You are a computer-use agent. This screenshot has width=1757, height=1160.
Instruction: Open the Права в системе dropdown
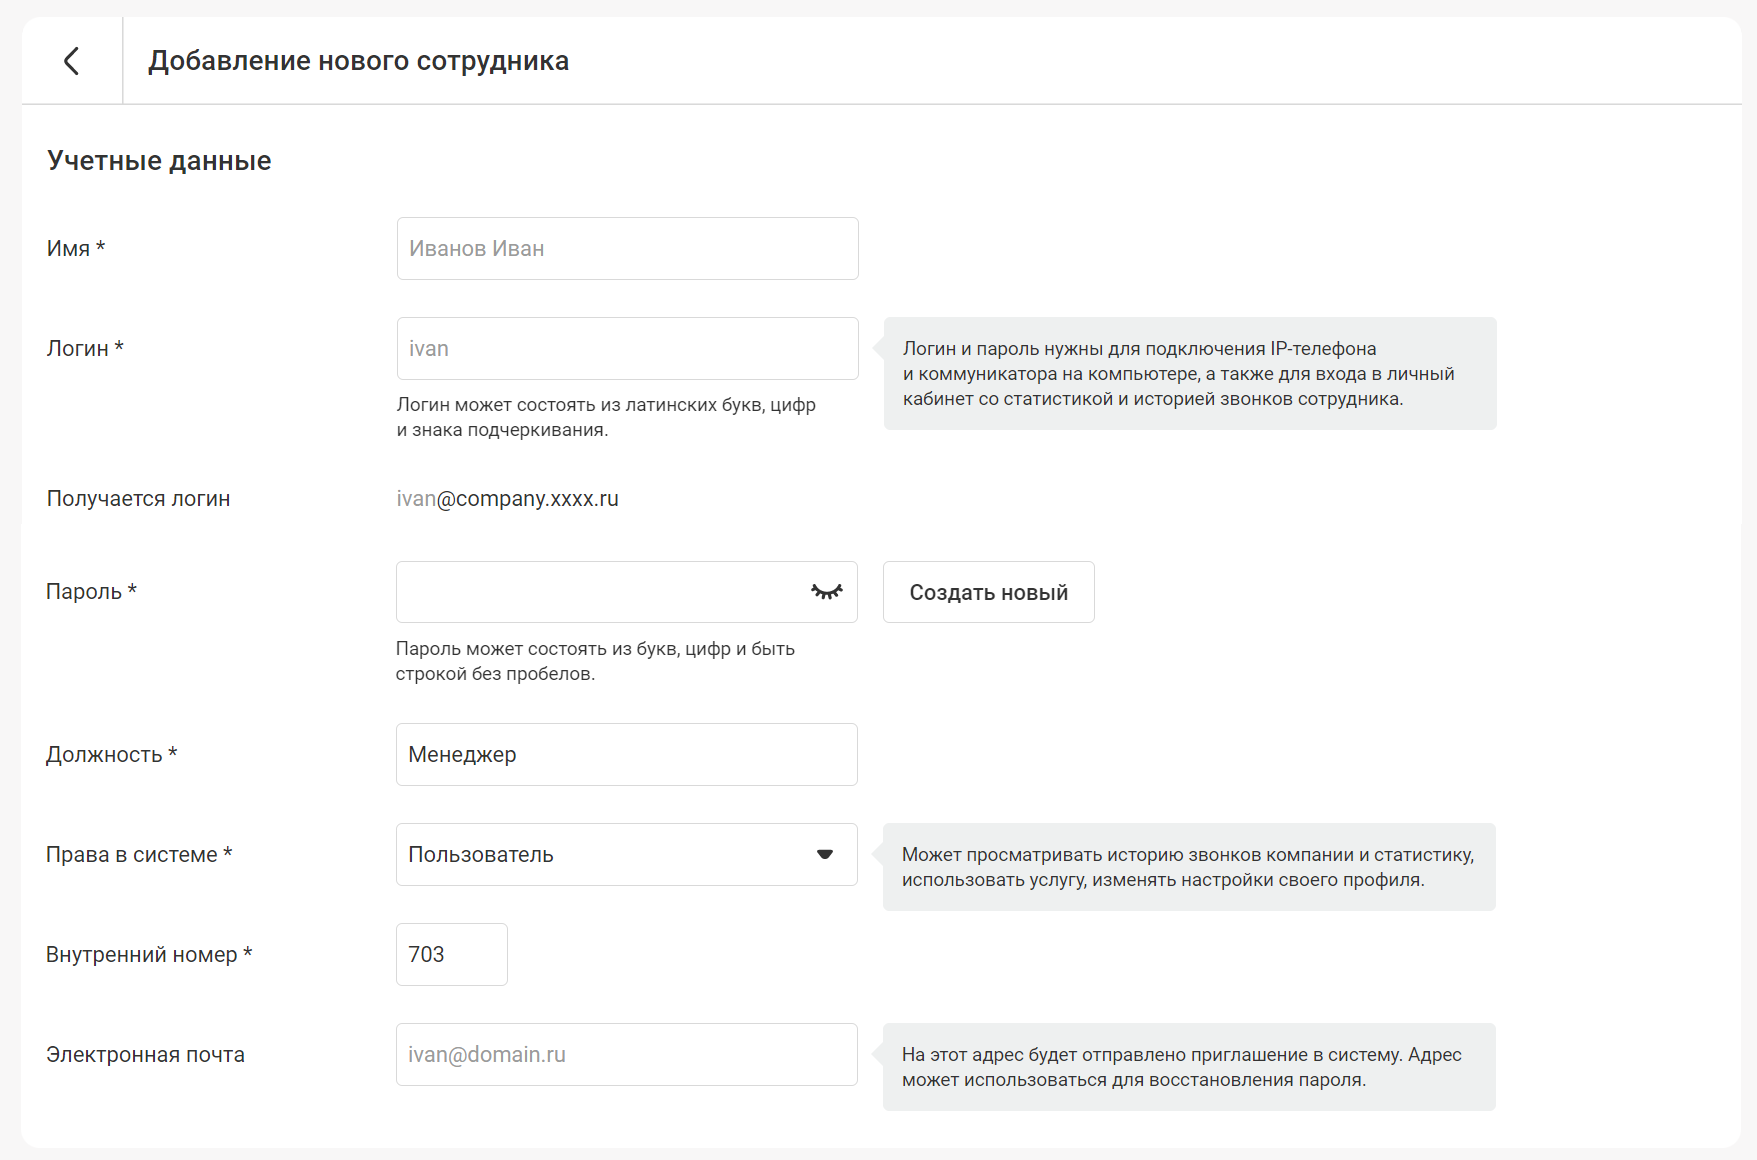(x=627, y=854)
